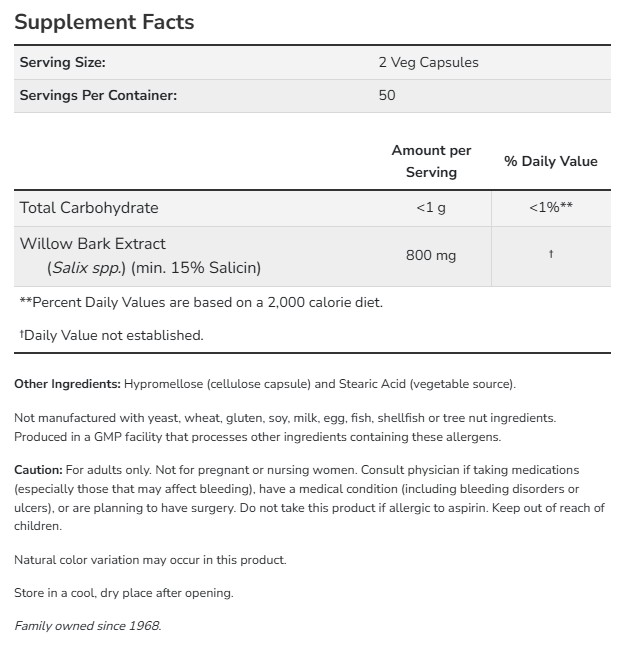The height and width of the screenshot is (647, 623).
Task: Click the Family owned since 1968 text
Action: pos(87,626)
